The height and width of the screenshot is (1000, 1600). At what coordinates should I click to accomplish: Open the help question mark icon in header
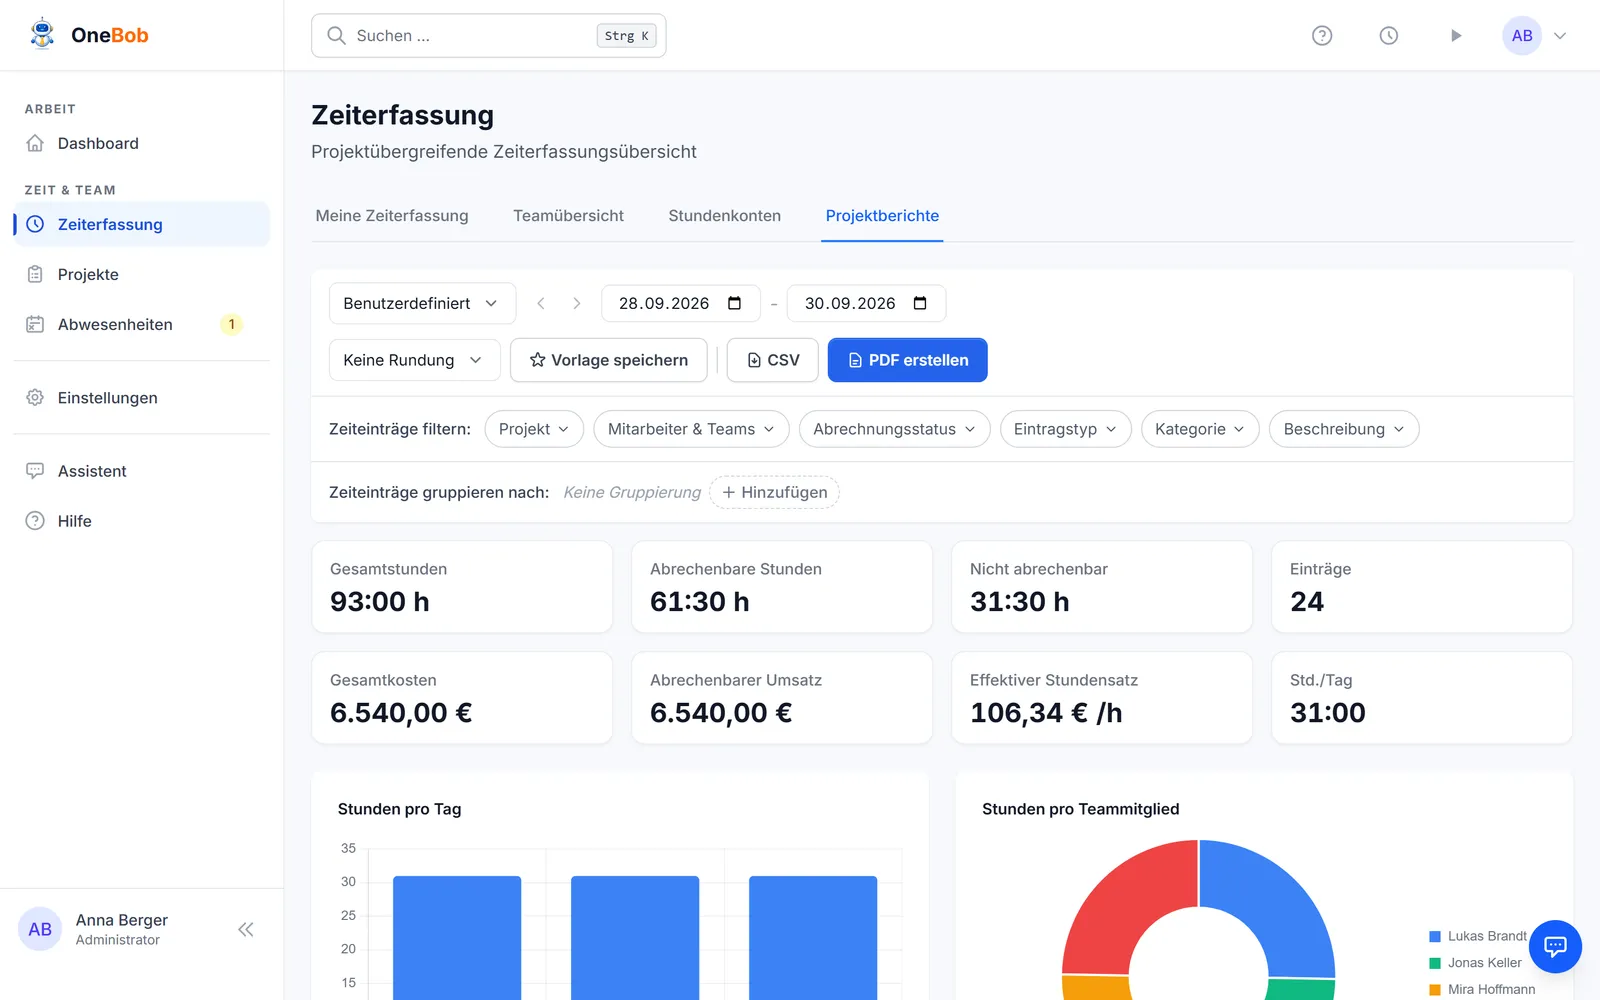(1322, 36)
